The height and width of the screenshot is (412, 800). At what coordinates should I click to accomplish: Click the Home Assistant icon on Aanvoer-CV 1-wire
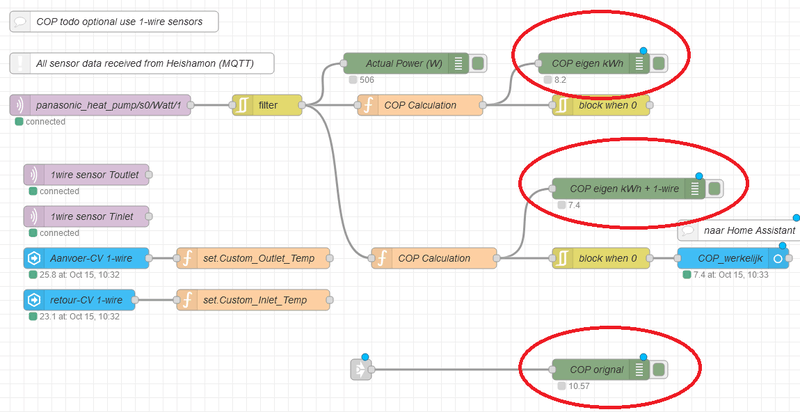(x=34, y=258)
